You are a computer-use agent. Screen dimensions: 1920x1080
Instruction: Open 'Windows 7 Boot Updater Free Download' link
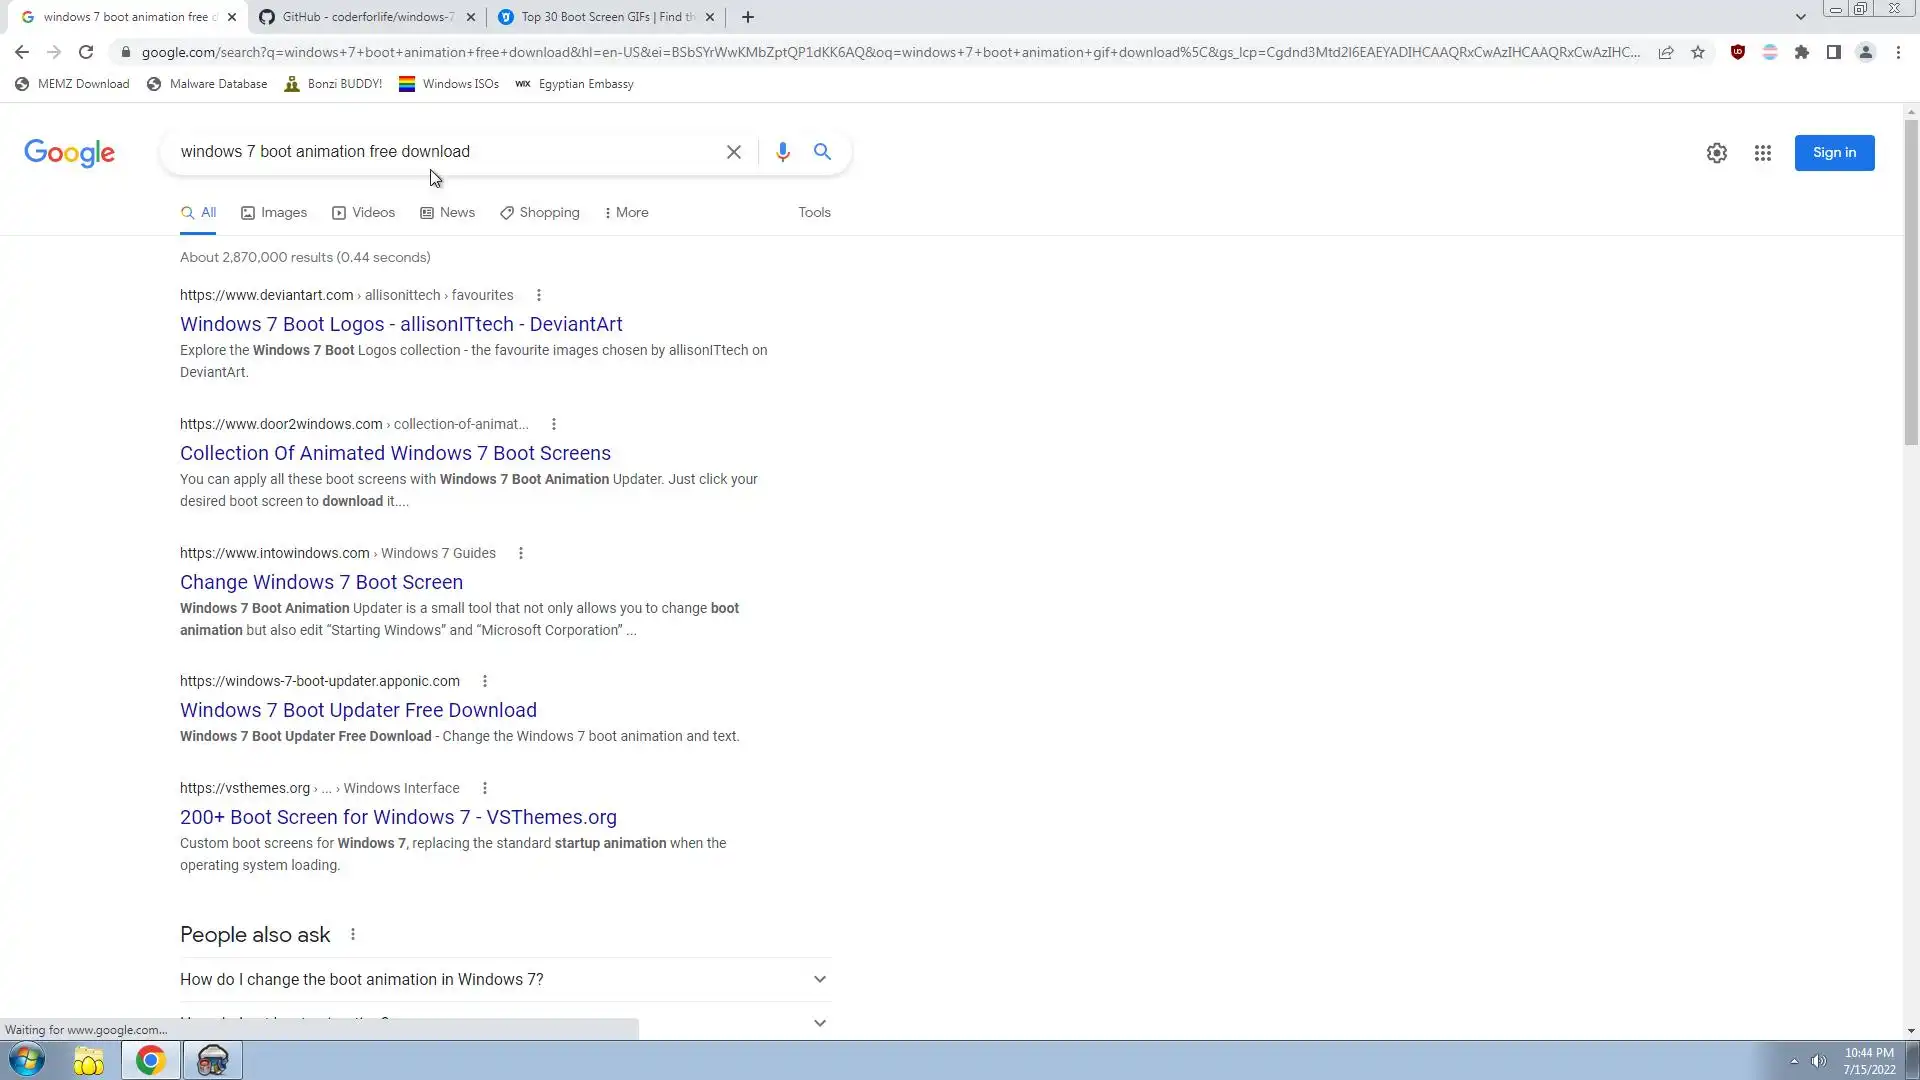click(x=358, y=710)
